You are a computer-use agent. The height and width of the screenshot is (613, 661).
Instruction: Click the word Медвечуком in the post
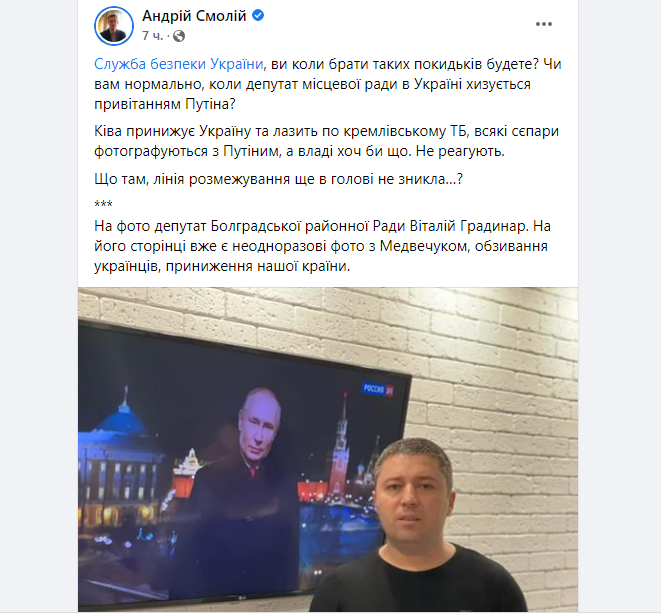click(425, 246)
